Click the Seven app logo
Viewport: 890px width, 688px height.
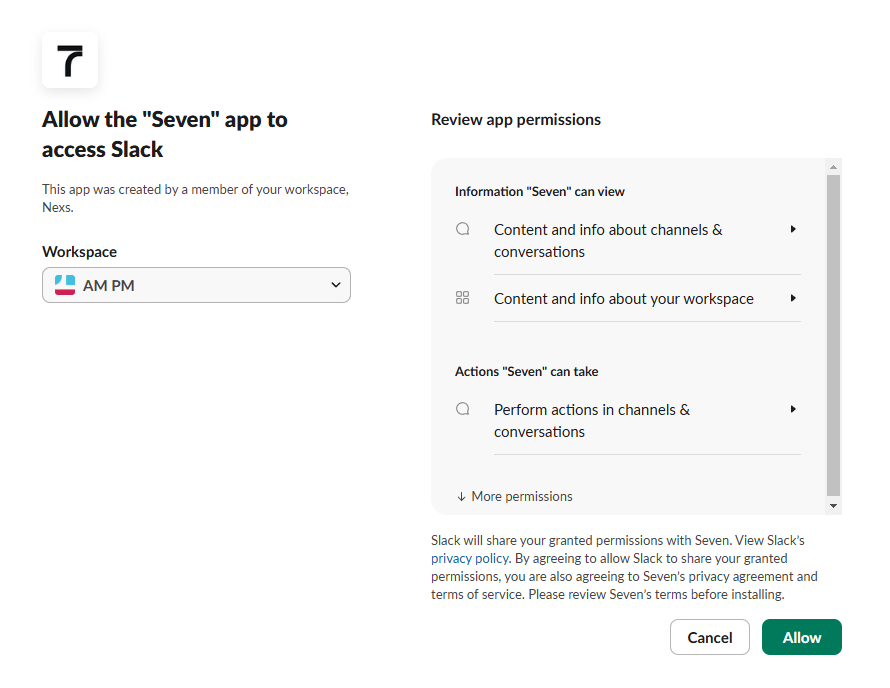pos(70,60)
